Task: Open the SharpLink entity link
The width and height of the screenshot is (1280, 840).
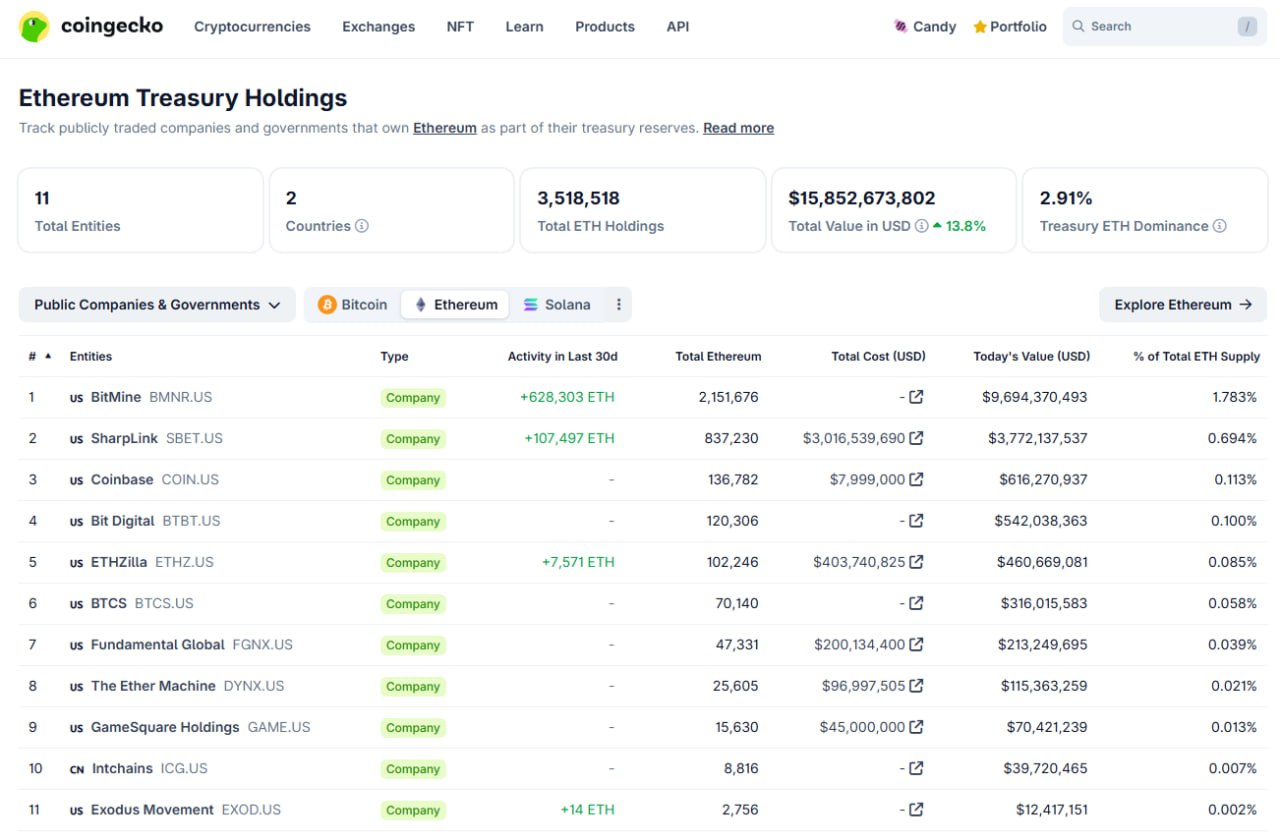Action: point(124,438)
